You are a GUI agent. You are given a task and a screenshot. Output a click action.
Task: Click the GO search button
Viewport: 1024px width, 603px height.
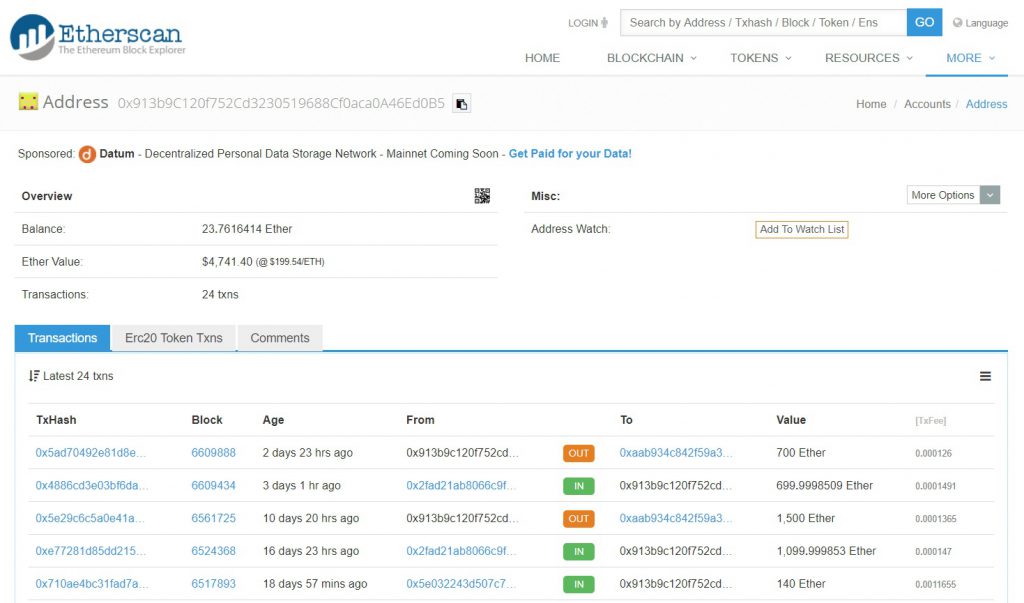click(924, 22)
